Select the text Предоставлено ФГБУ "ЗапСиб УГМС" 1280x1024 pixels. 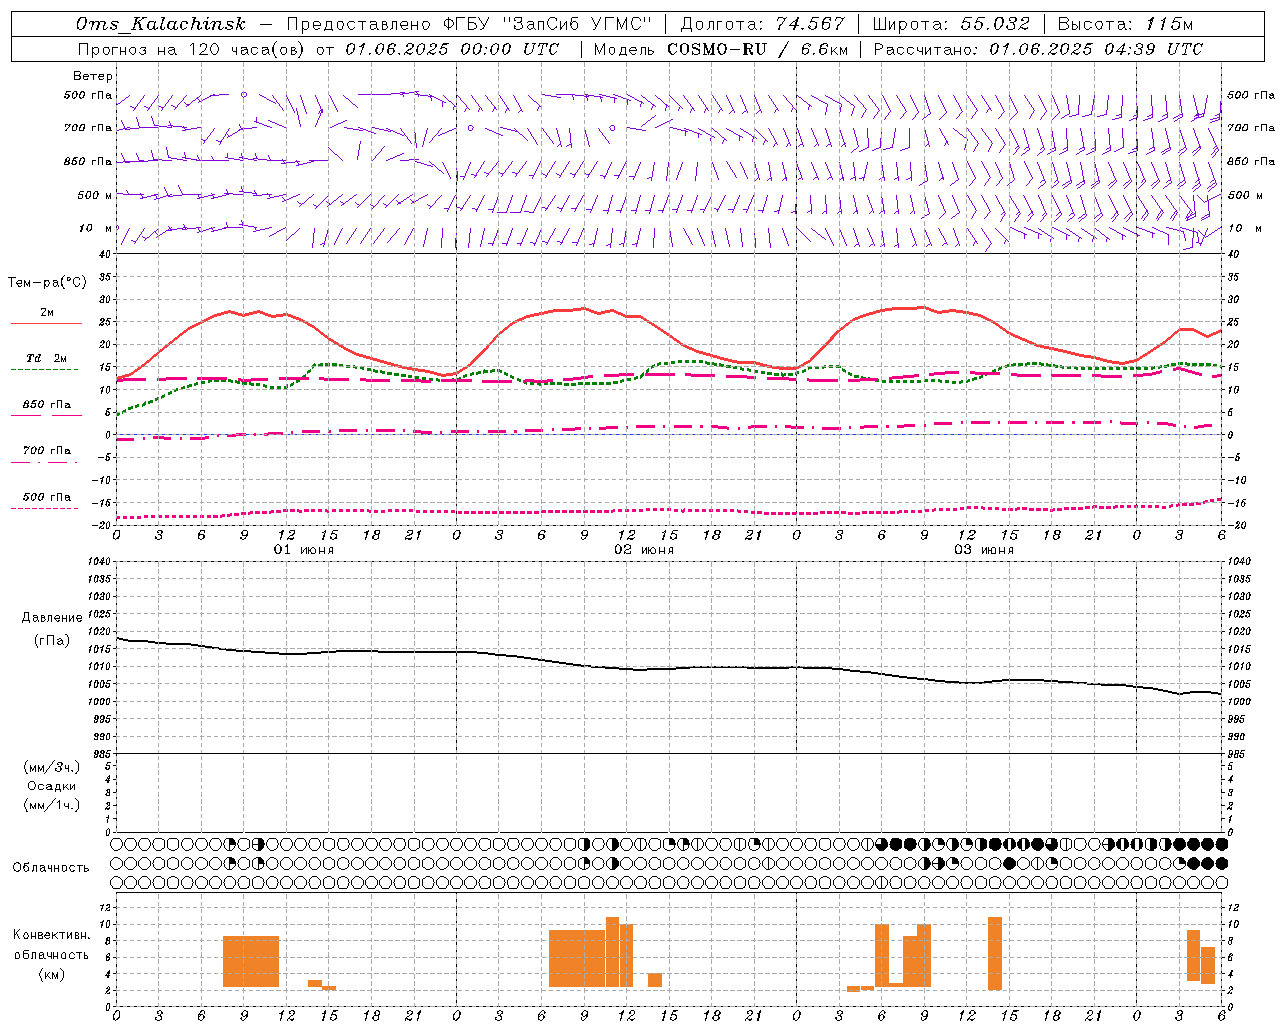click(470, 24)
